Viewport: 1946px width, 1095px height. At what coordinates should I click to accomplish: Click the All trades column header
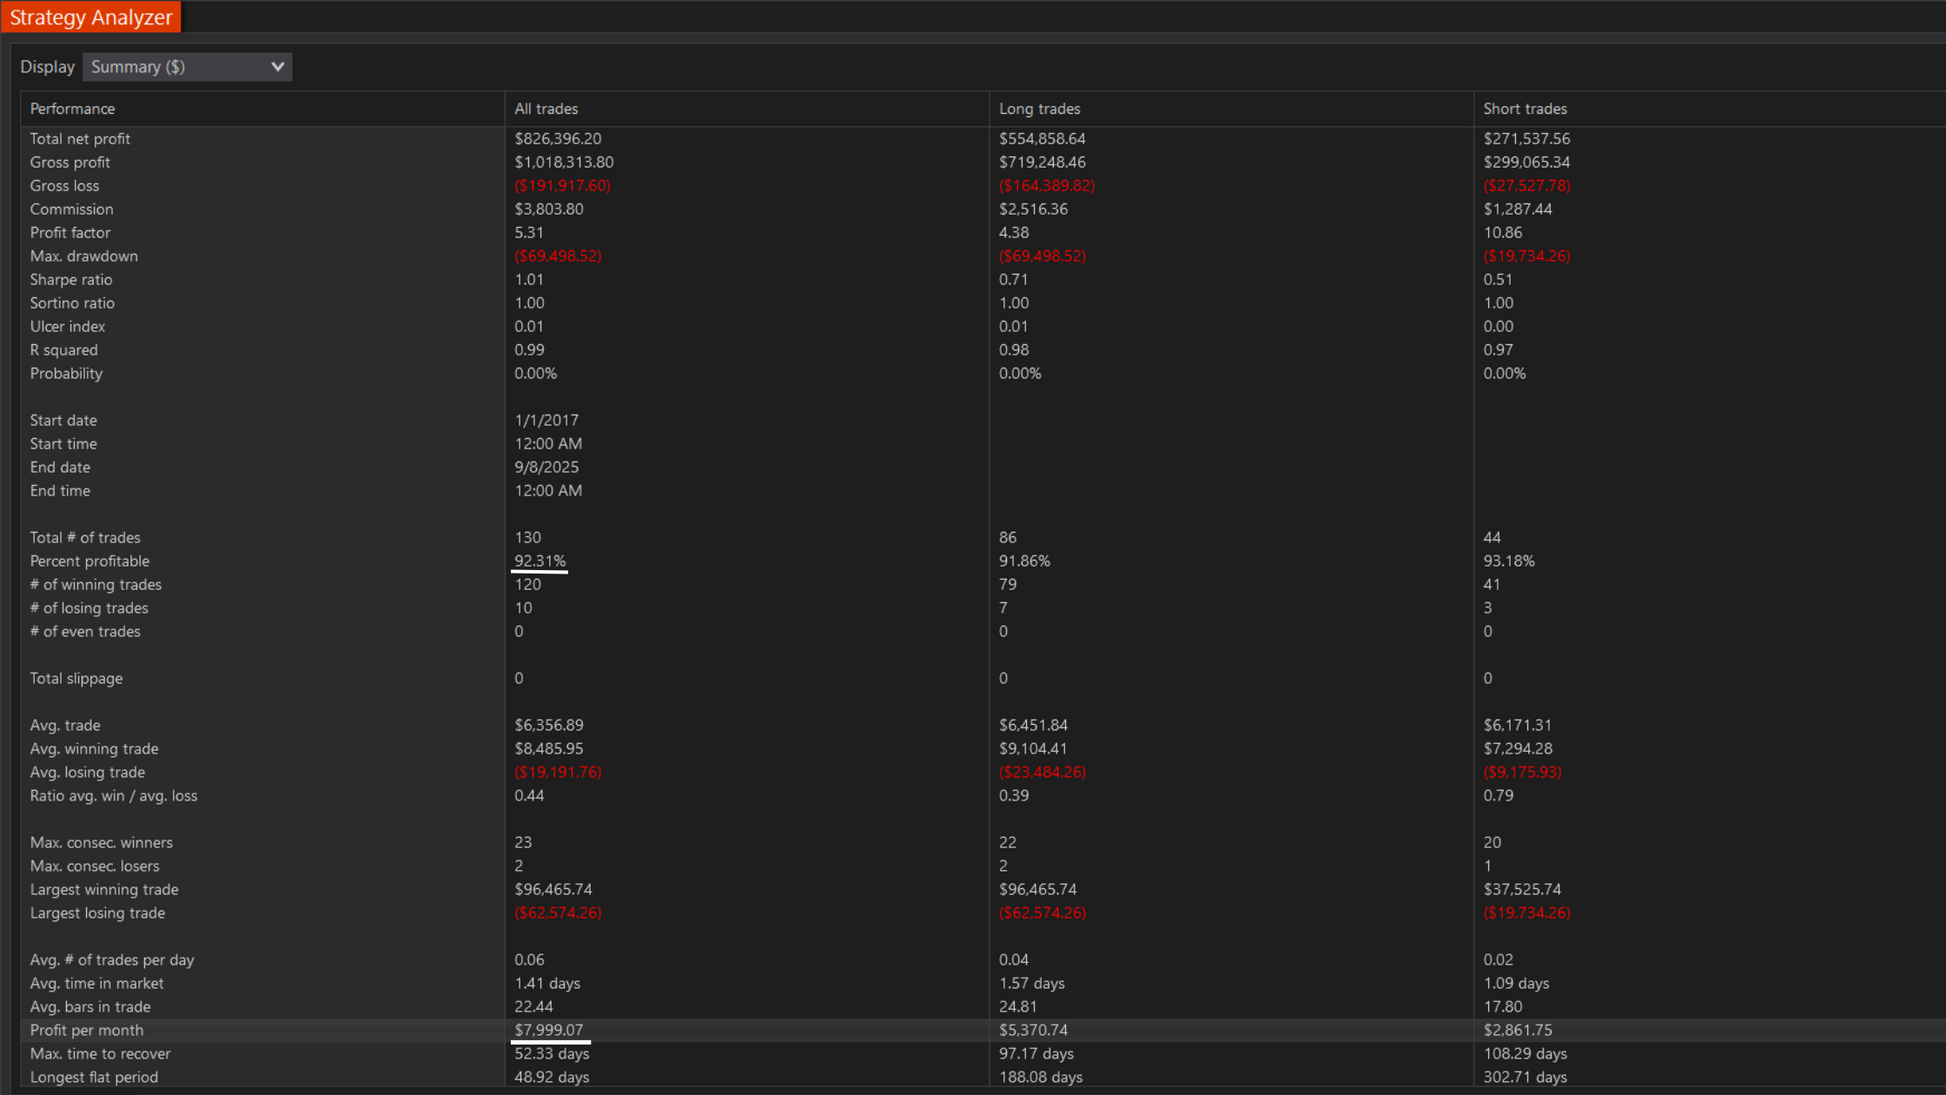546,109
